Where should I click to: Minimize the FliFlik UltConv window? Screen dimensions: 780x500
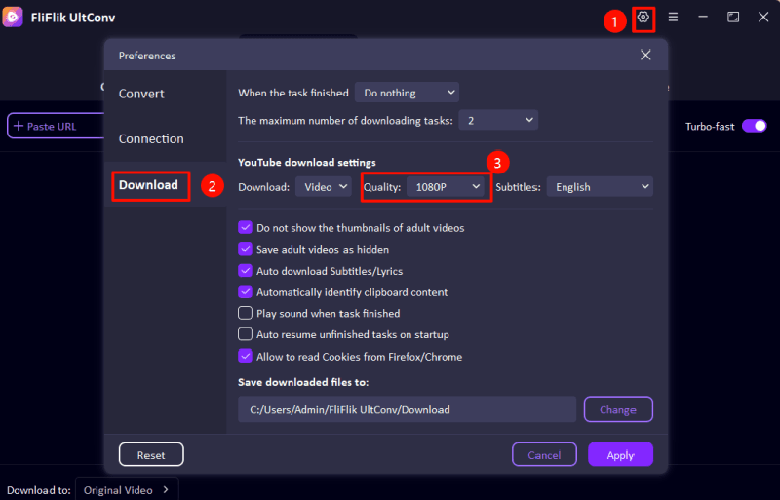click(703, 17)
